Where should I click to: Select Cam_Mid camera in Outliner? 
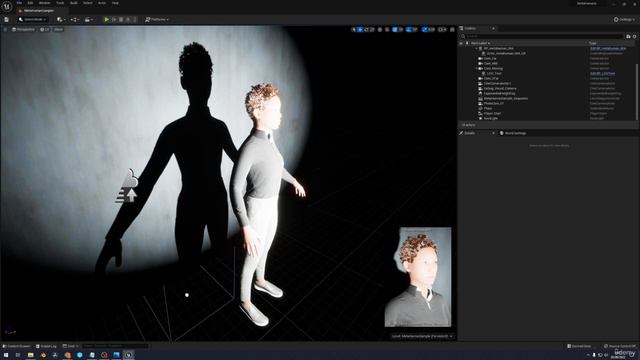click(x=491, y=64)
